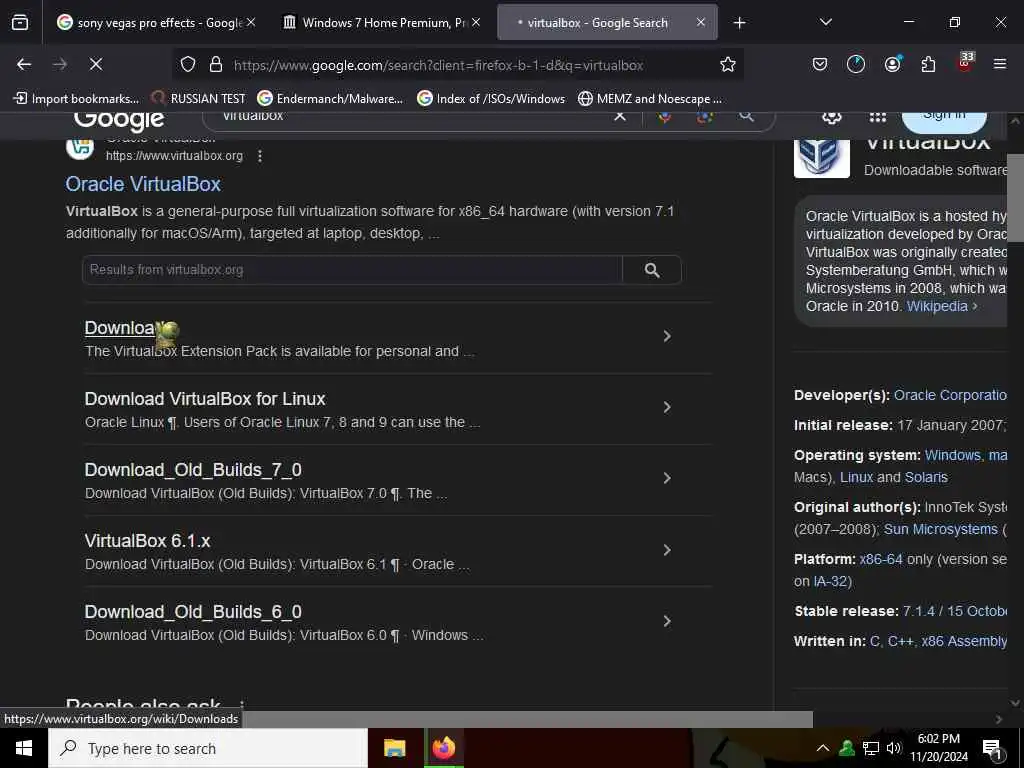Expand Download VirtualBox for Linux chevron
This screenshot has height=768, width=1024.
tap(667, 408)
